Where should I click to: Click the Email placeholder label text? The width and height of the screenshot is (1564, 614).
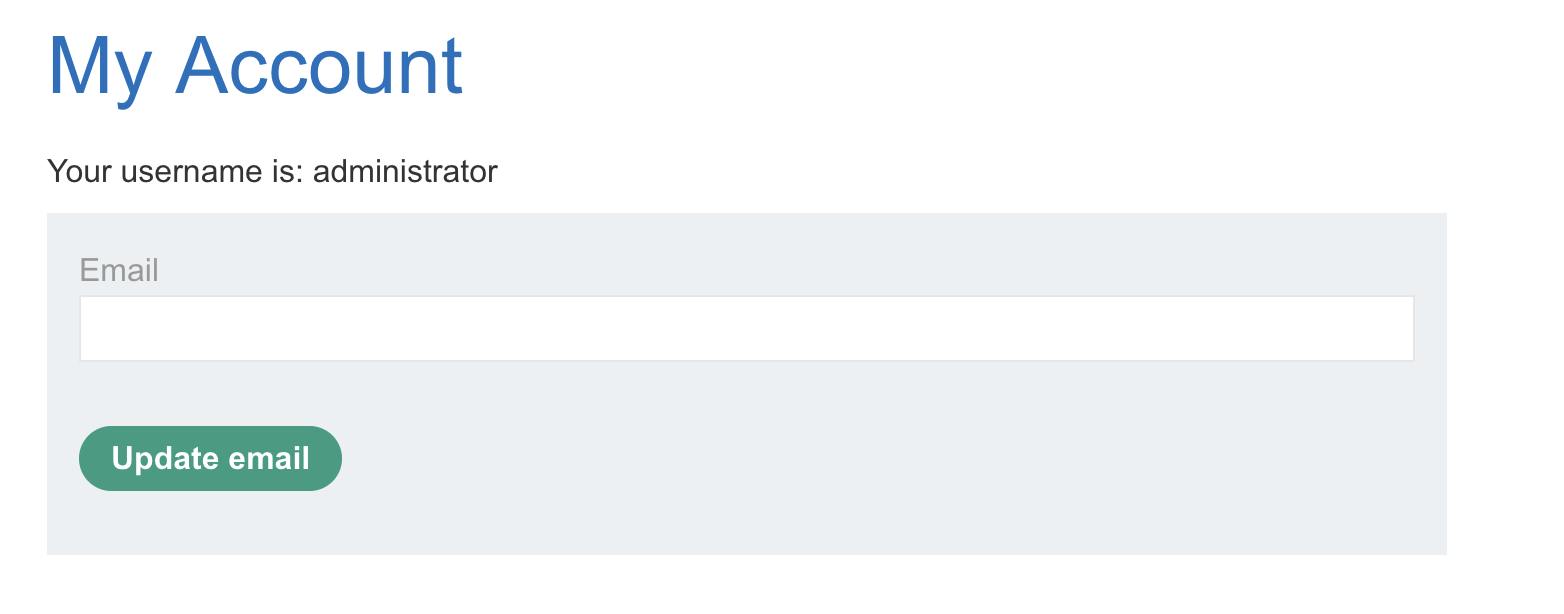117,270
